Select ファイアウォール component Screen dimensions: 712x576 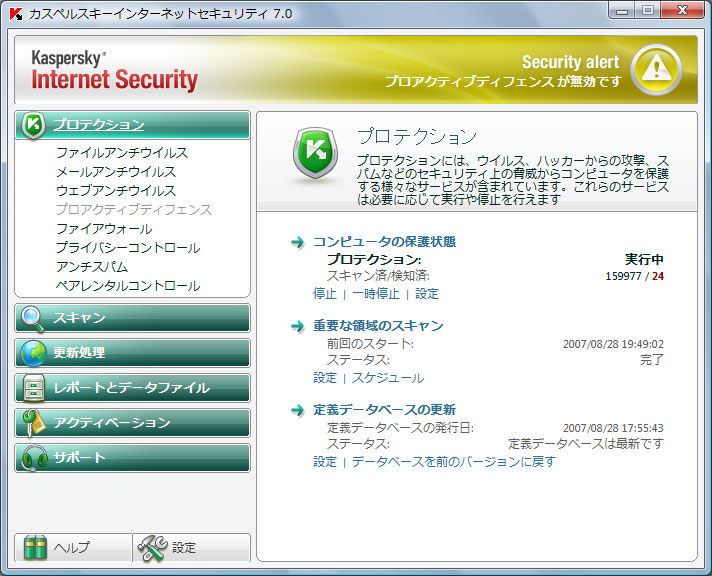[x=104, y=228]
